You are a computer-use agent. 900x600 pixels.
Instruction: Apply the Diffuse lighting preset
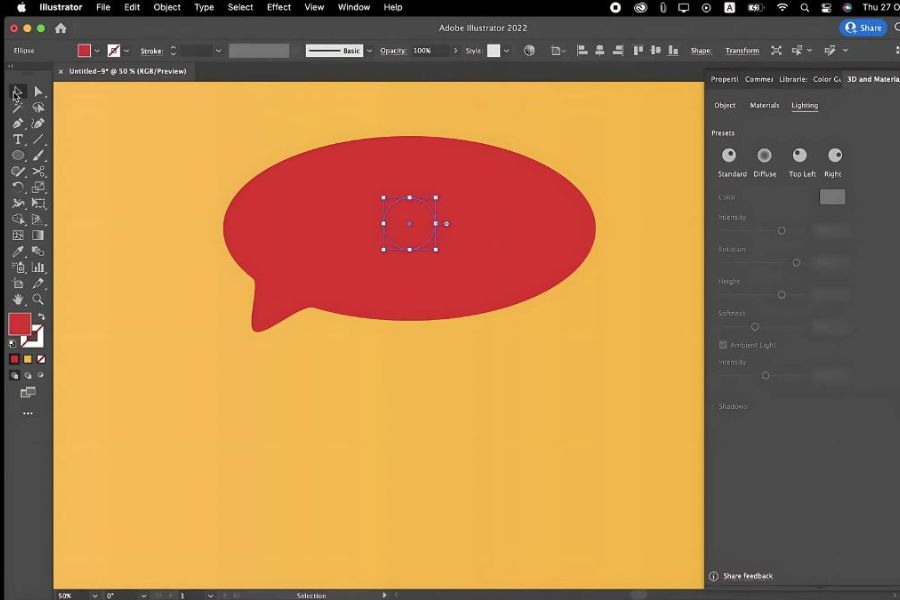click(764, 155)
